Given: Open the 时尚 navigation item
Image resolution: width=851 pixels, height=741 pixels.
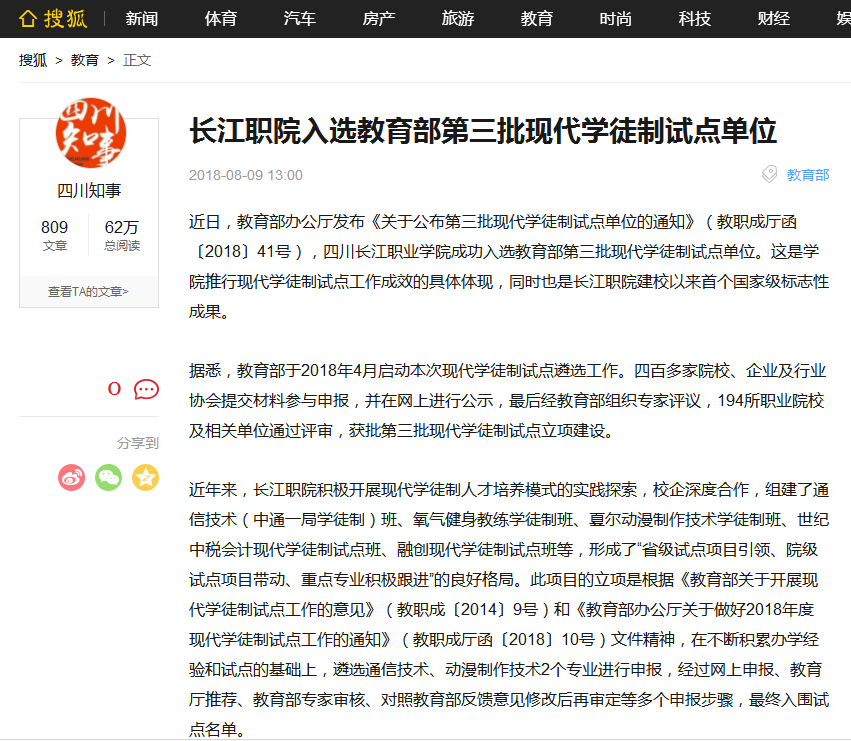Looking at the screenshot, I should [616, 19].
